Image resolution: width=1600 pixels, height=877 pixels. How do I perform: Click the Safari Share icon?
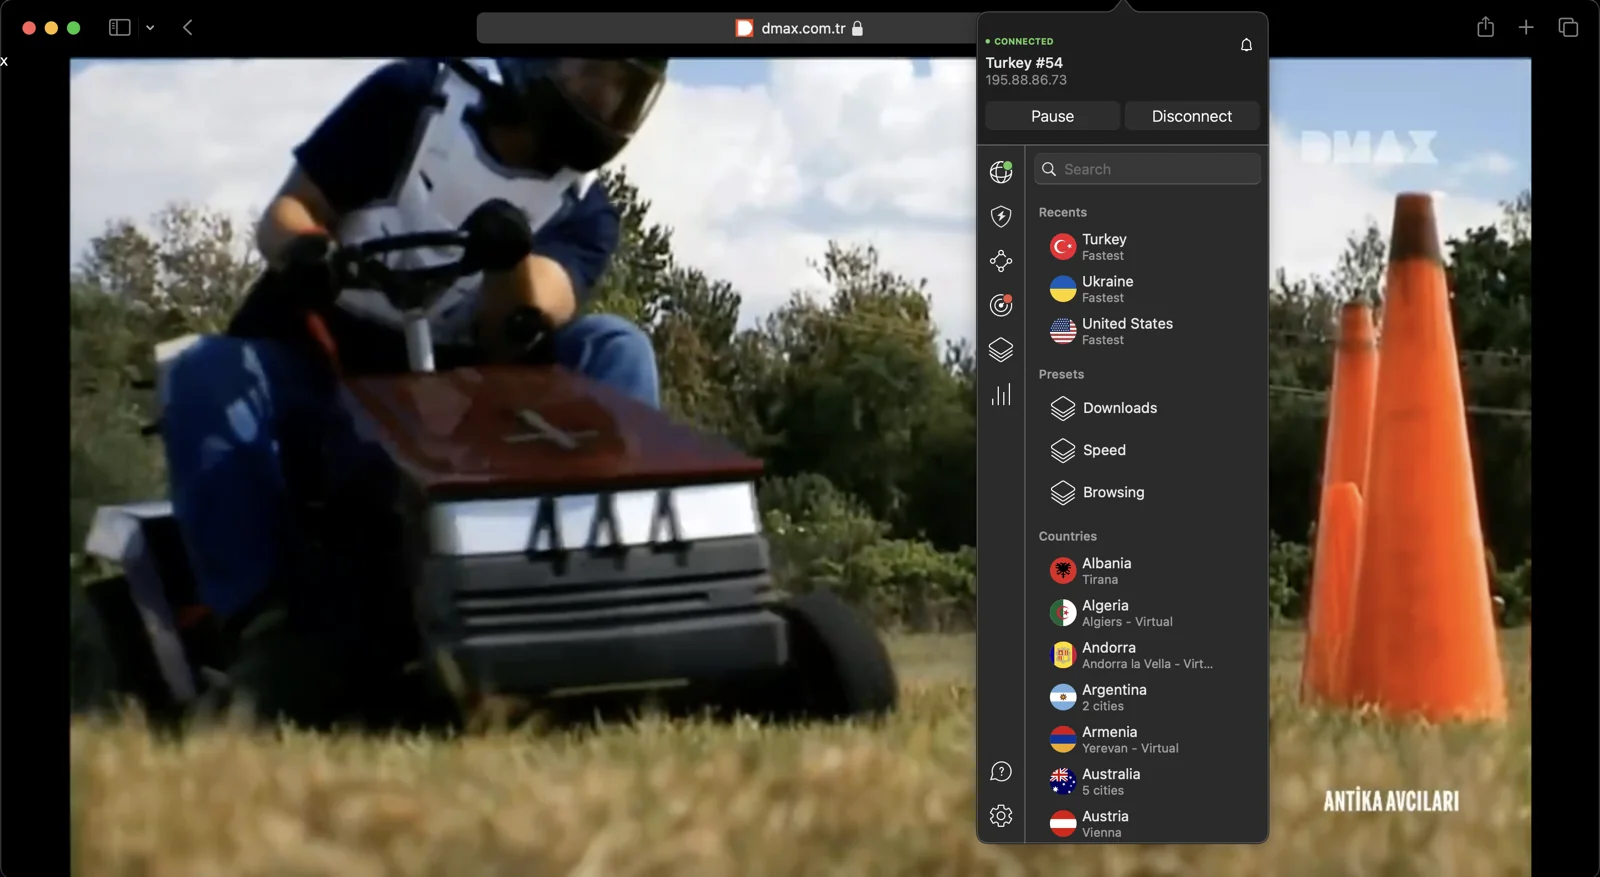(1485, 28)
